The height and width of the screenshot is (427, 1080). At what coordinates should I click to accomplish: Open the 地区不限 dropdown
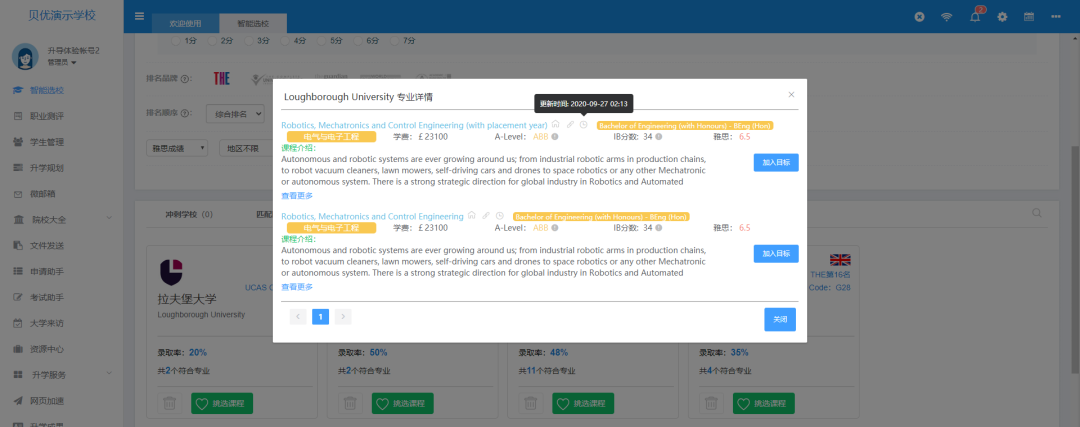[247, 147]
